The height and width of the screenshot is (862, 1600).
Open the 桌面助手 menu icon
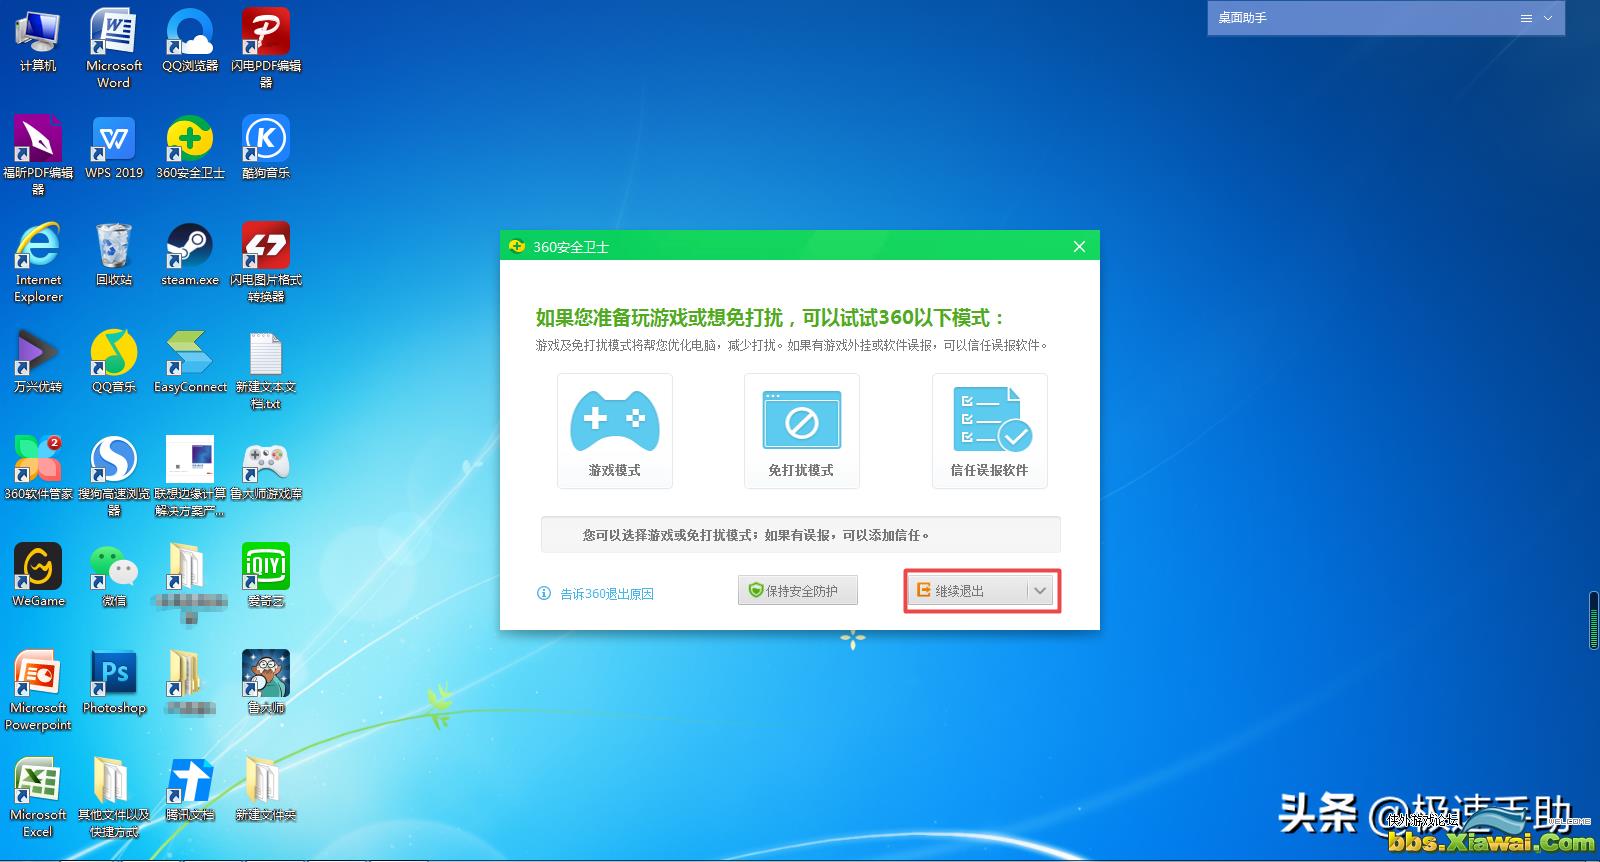pyautogui.click(x=1526, y=18)
